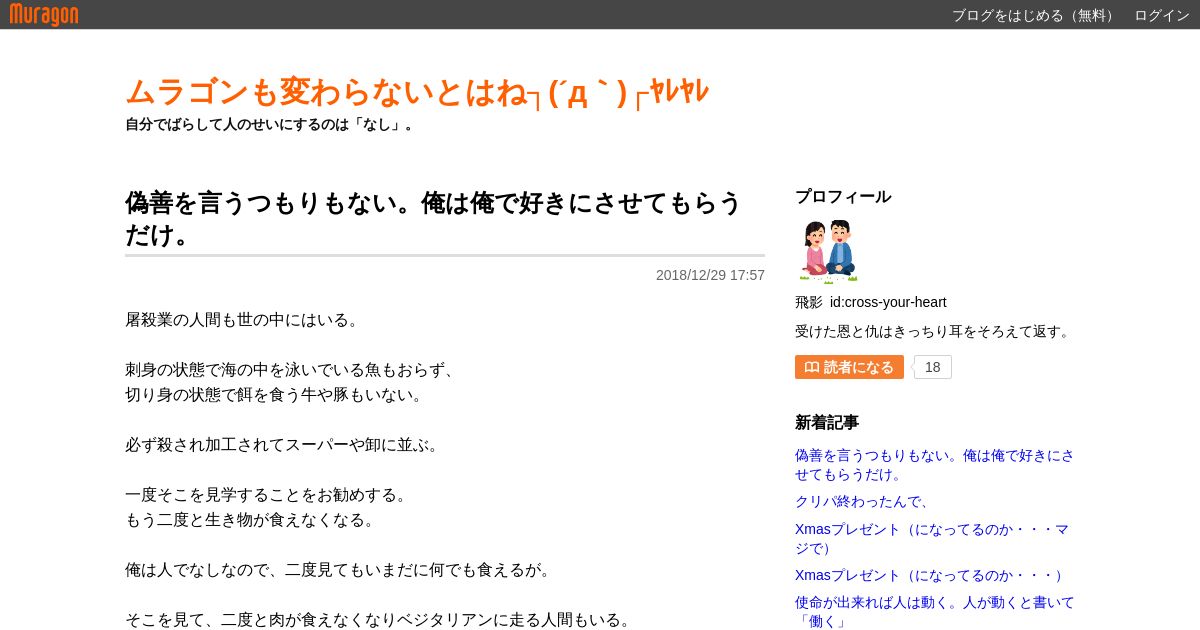Screen dimensions: 1200x630
Task: Click the line 必ず殺され加工されてスーパーや卸に並ぶ
Action: pos(284,444)
